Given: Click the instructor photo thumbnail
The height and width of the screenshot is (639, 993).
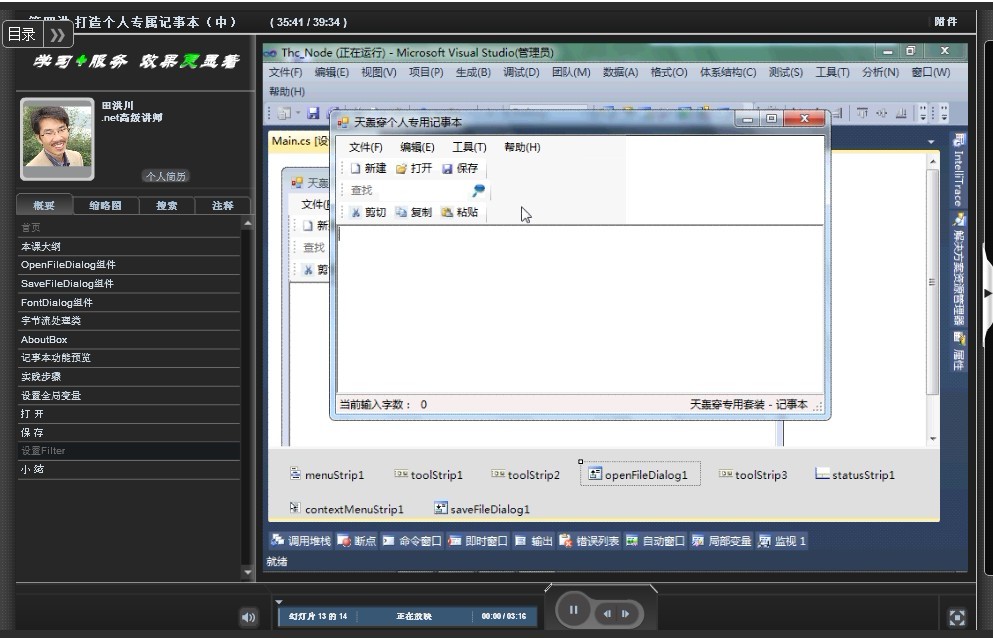Looking at the screenshot, I should pyautogui.click(x=57, y=139).
